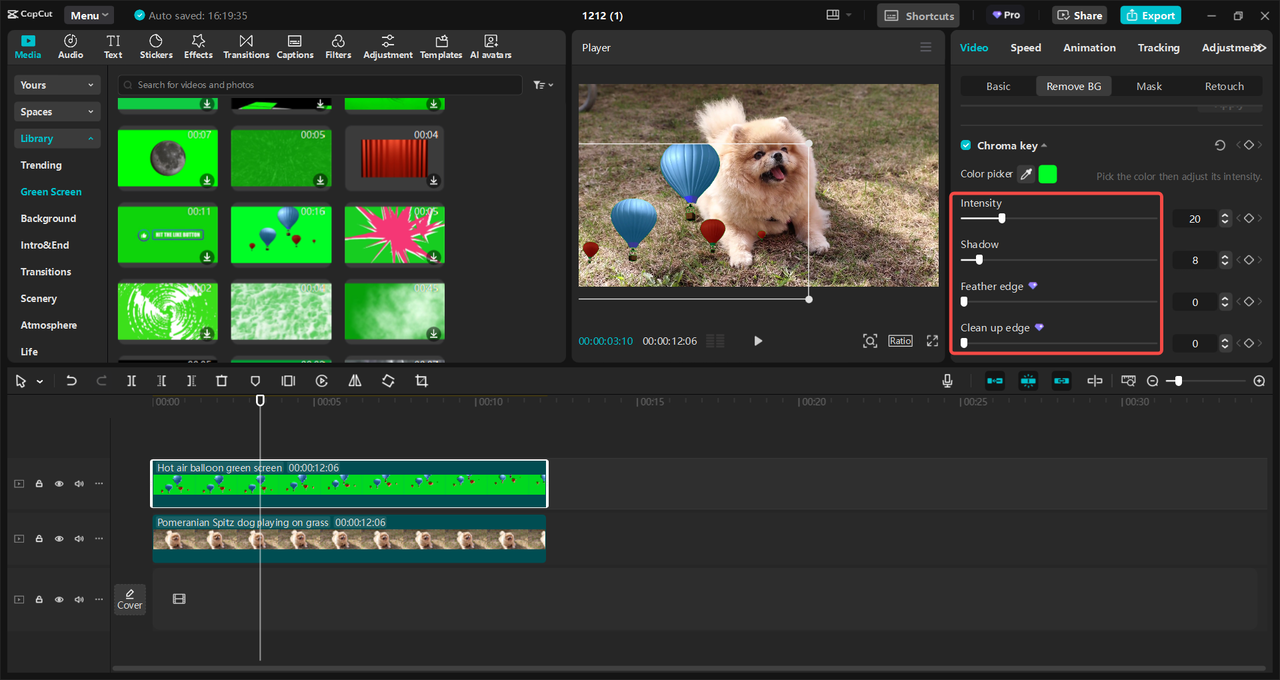1280x680 pixels.
Task: Expand the Yours dropdown
Action: click(58, 85)
